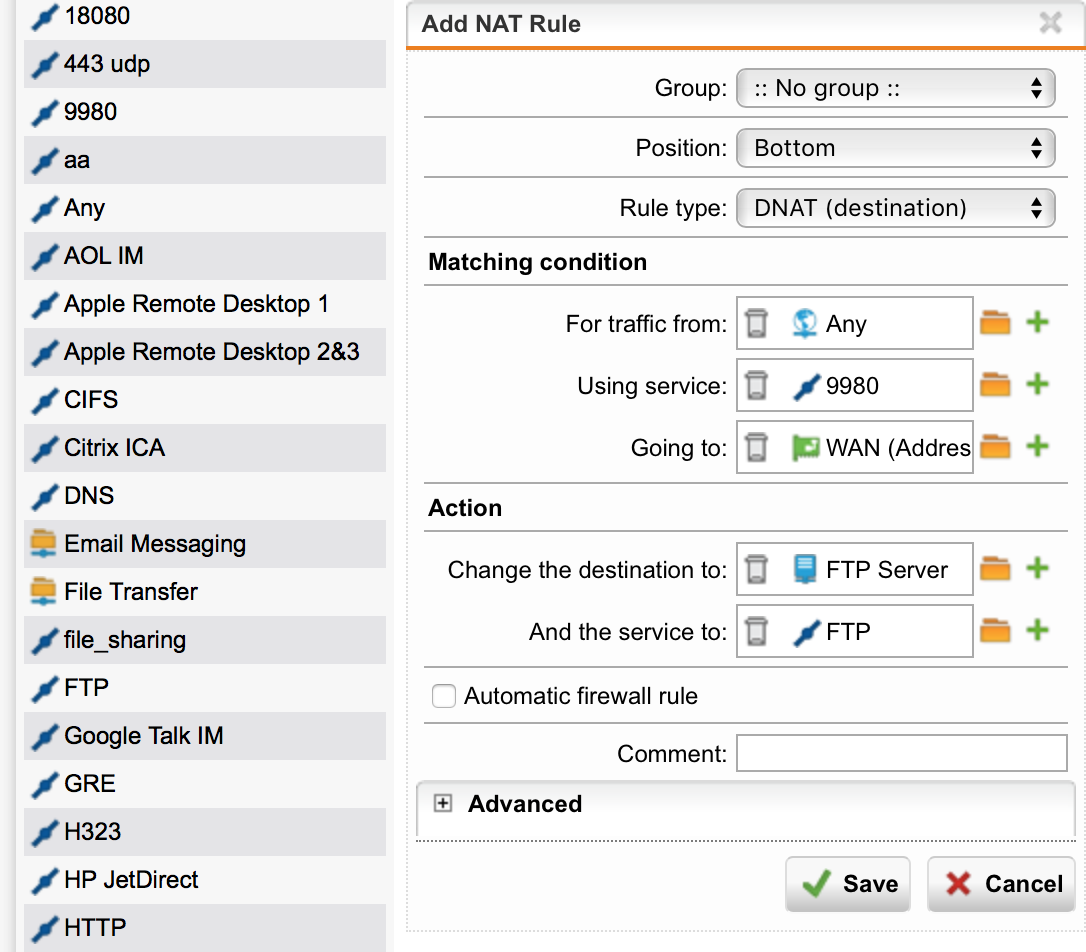Select 9980 in the service list

[x=205, y=111]
